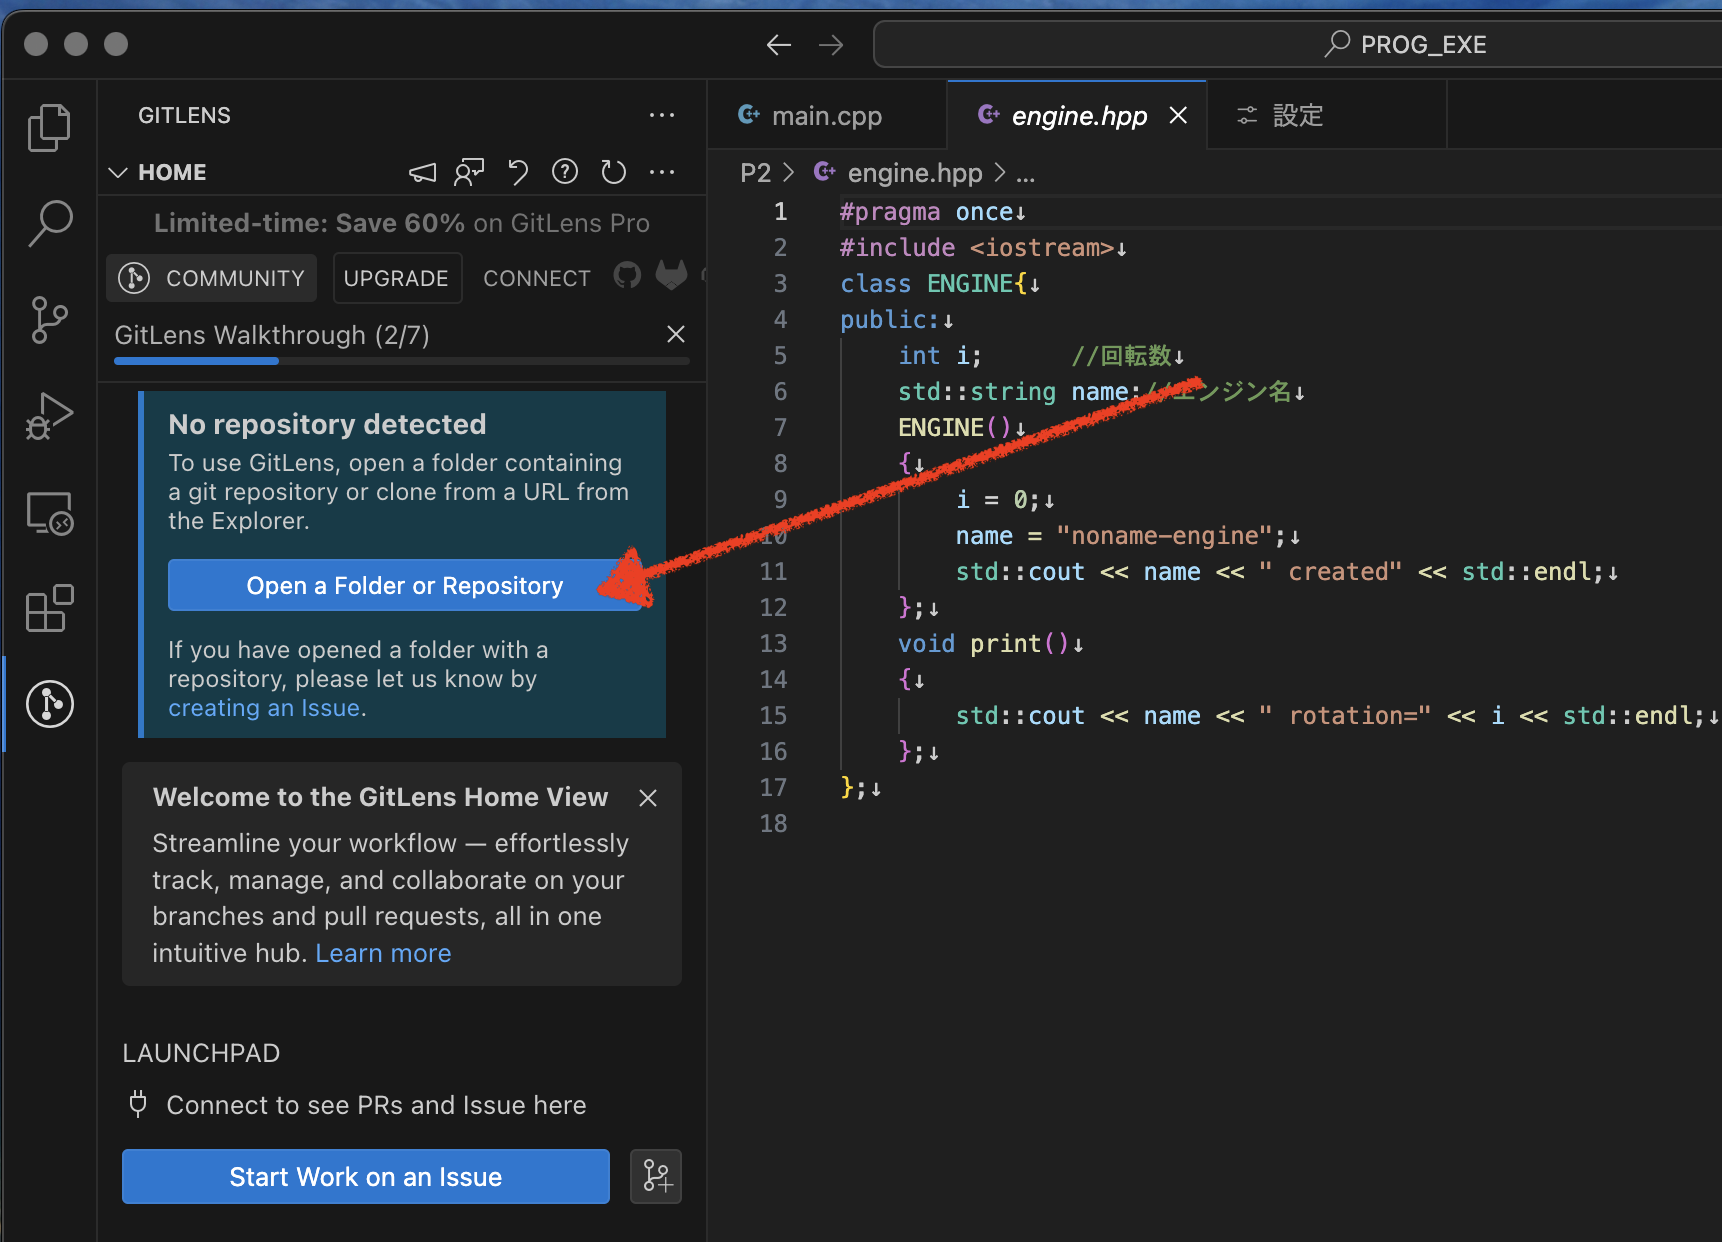This screenshot has height=1242, width=1722.
Task: Open Source Control view in activity bar
Action: pos(49,320)
